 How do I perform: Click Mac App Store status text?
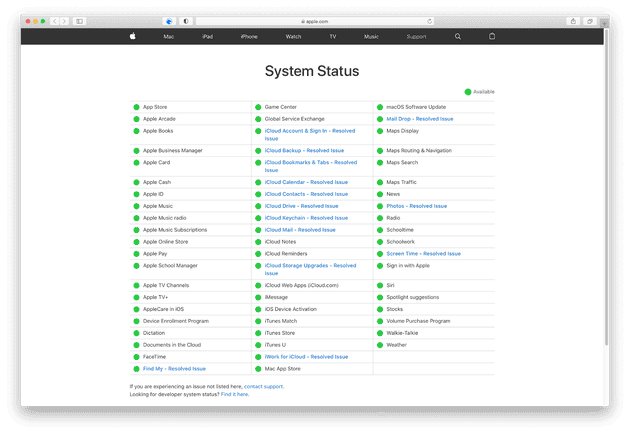(x=282, y=369)
